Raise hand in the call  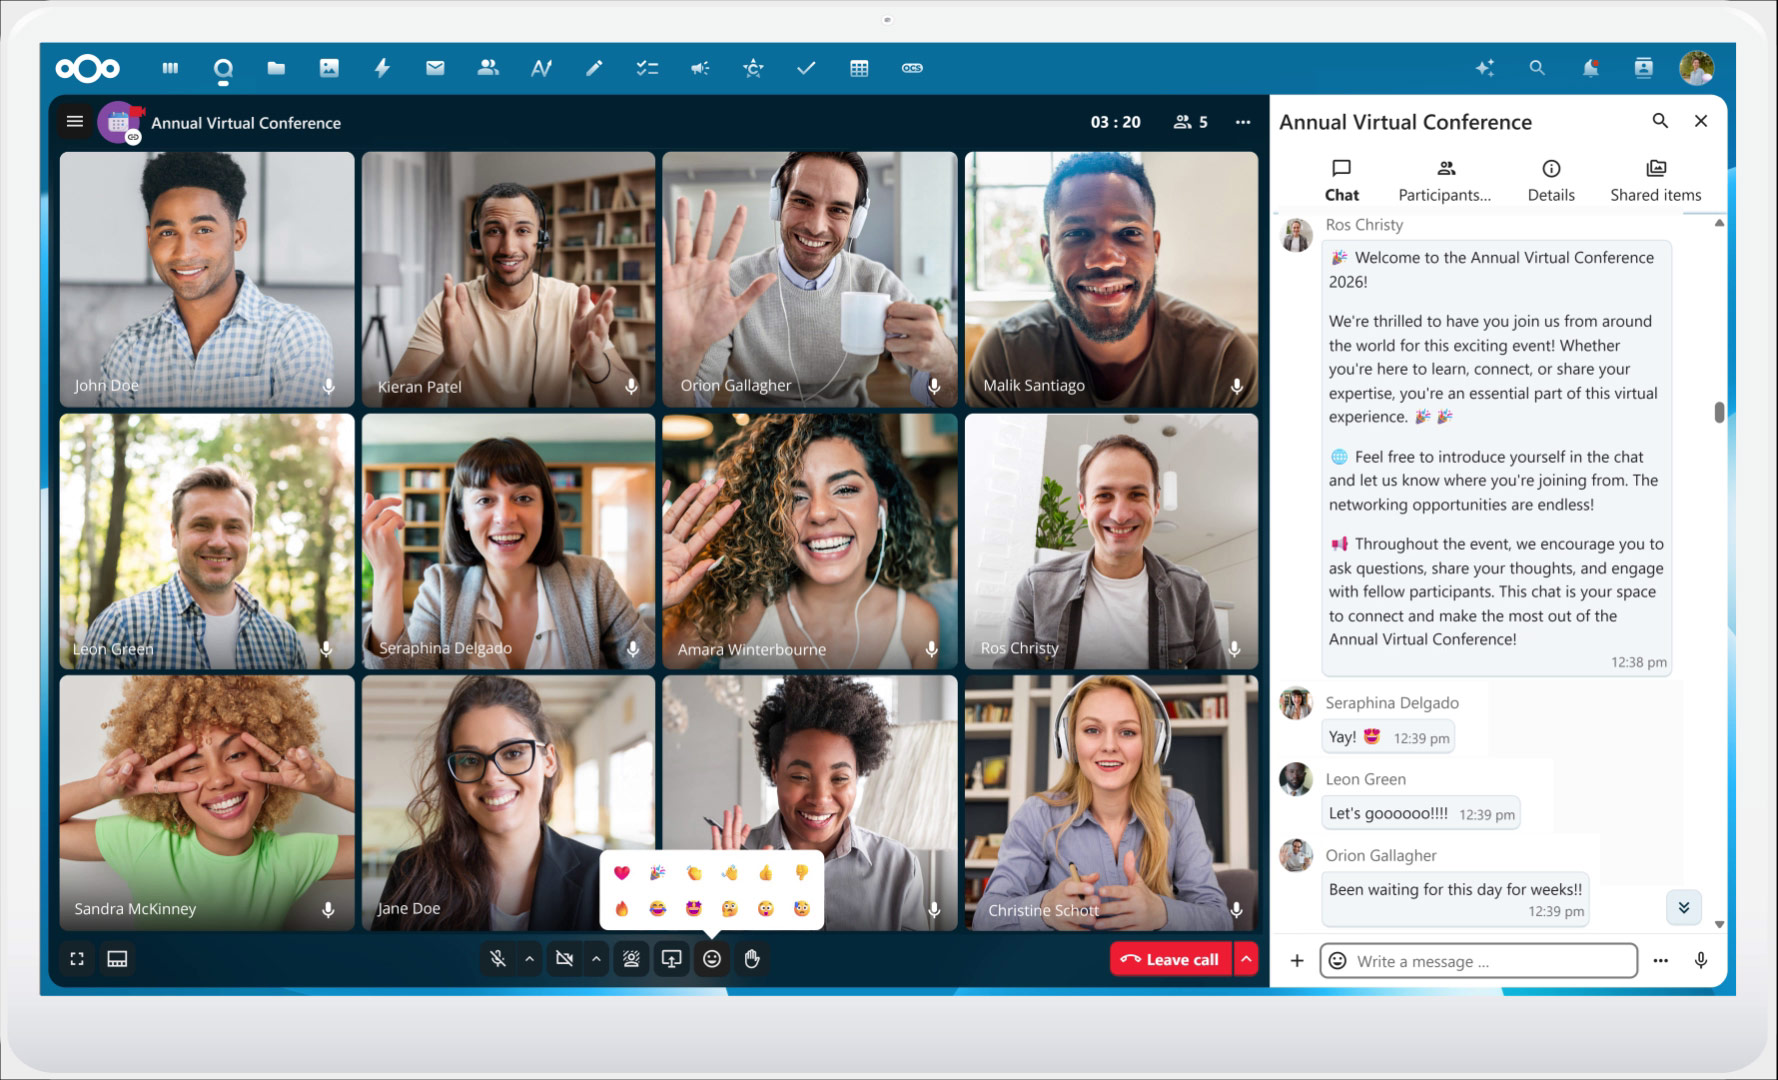click(x=752, y=959)
